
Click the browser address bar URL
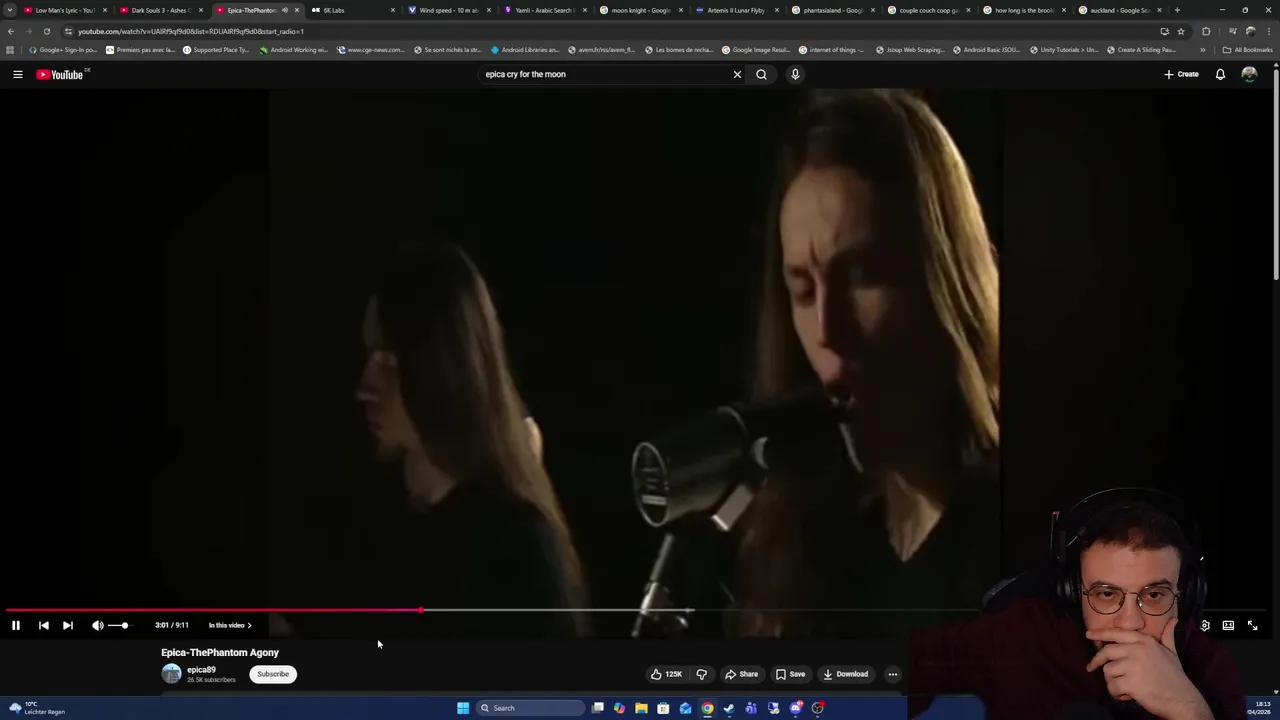[191, 31]
